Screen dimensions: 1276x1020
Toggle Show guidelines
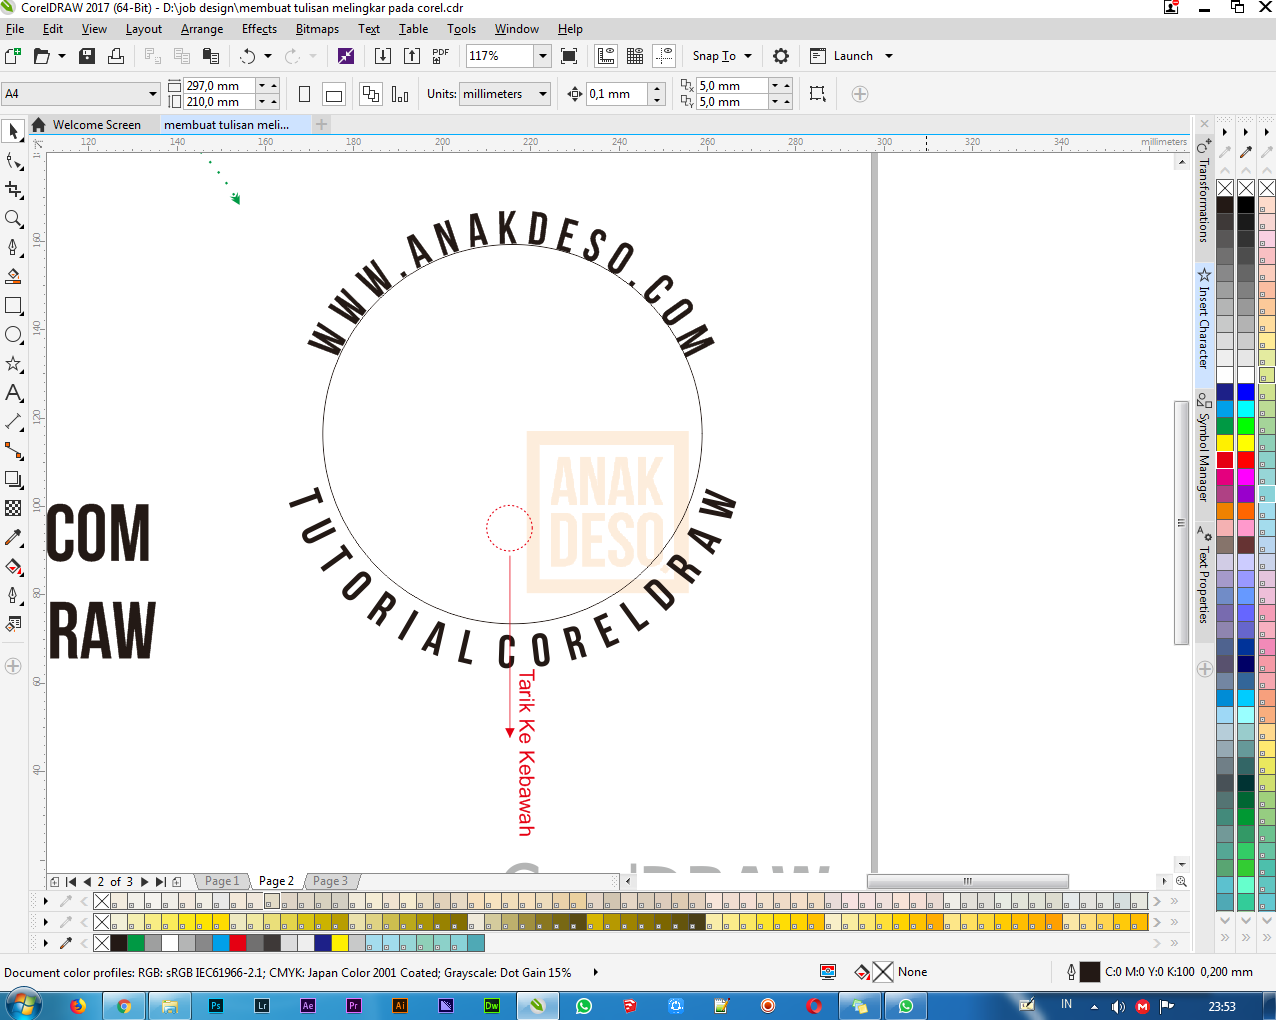click(x=663, y=56)
